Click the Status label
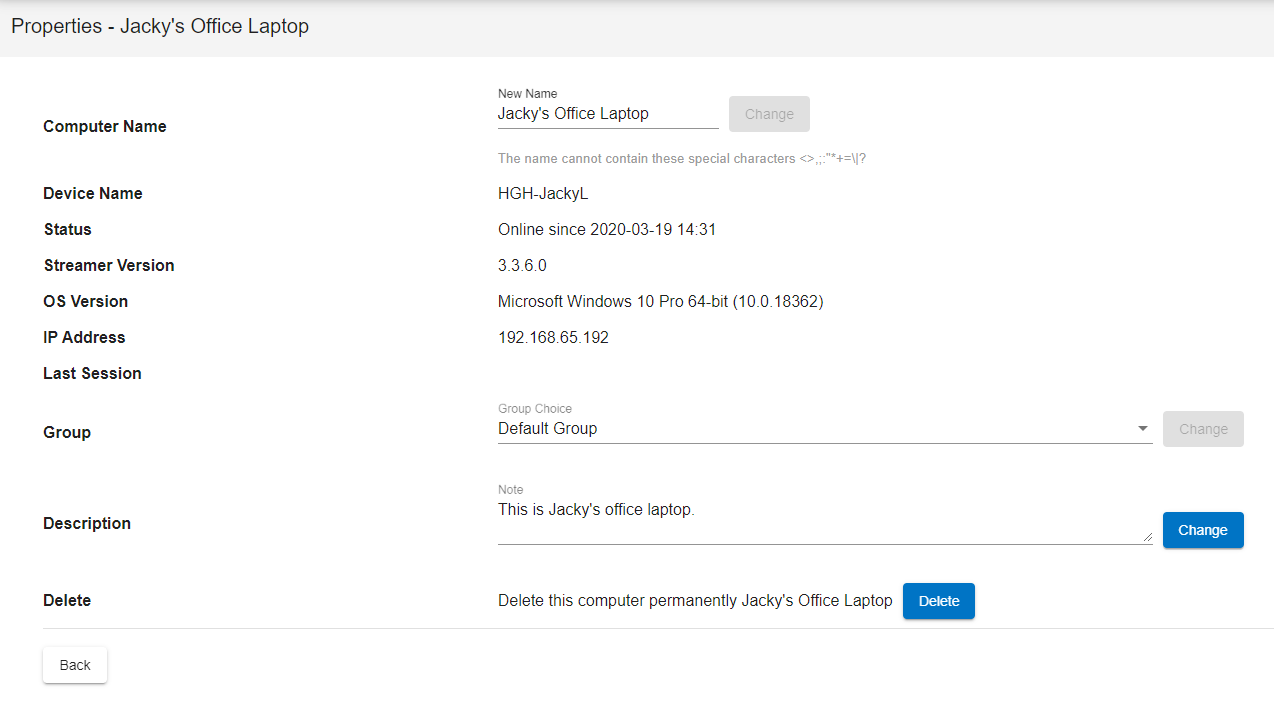The height and width of the screenshot is (710, 1274). (x=67, y=229)
